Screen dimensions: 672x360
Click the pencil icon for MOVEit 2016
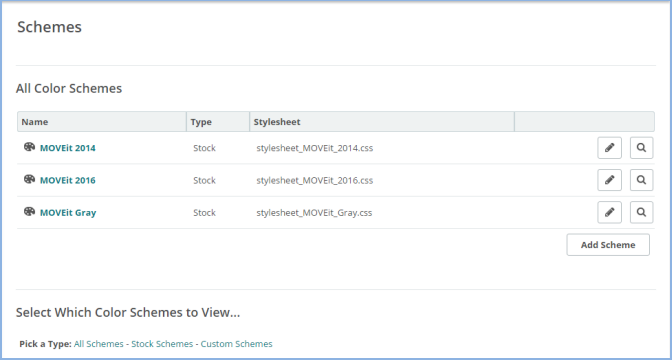pos(609,180)
